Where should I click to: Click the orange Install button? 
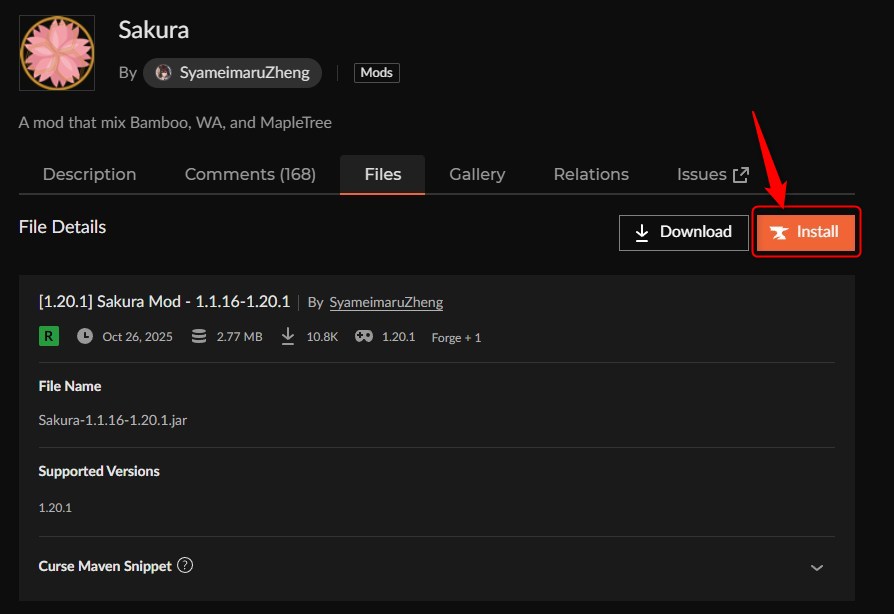click(806, 232)
